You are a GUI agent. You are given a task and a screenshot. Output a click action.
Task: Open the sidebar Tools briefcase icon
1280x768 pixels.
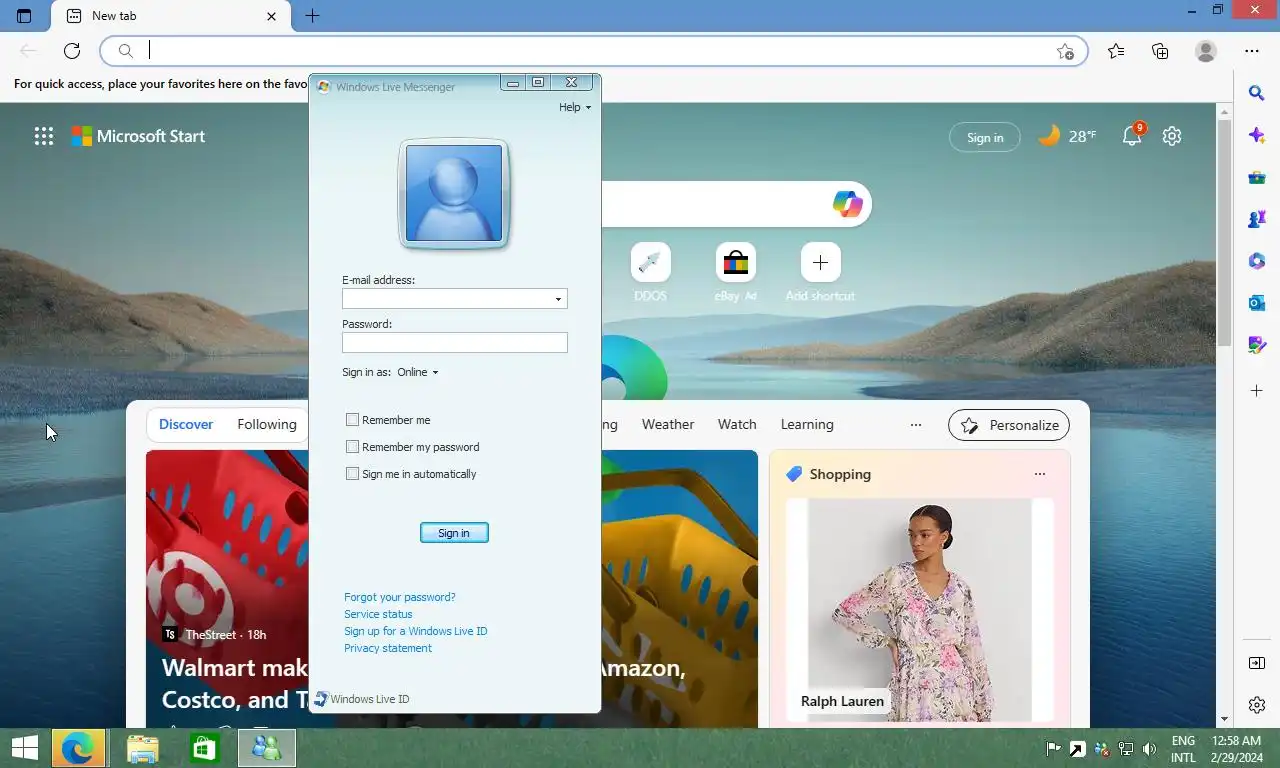point(1257,177)
